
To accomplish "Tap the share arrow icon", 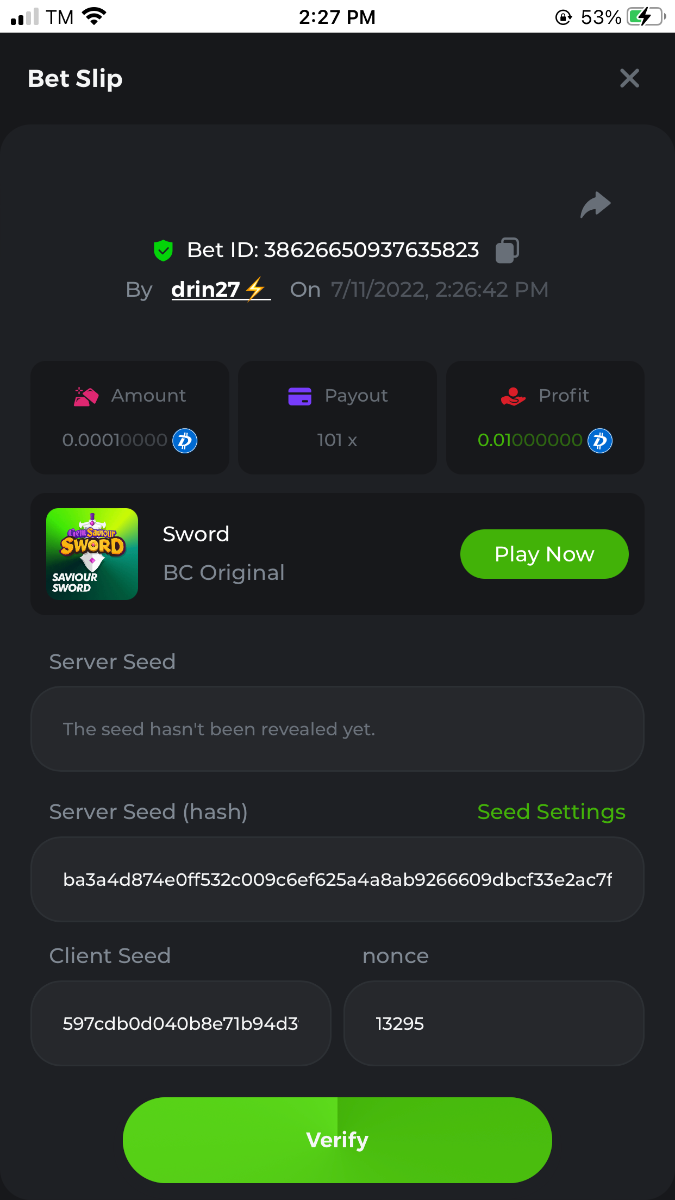I will (x=595, y=205).
